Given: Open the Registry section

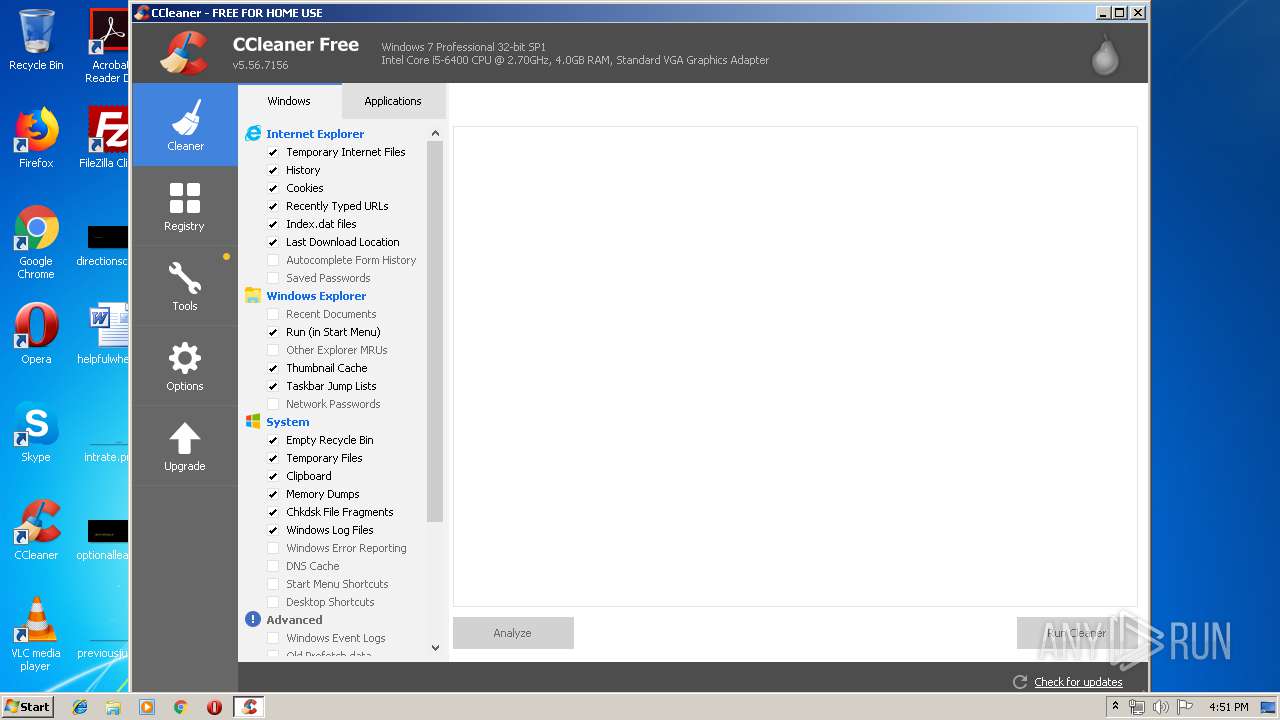Looking at the screenshot, I should point(185,206).
